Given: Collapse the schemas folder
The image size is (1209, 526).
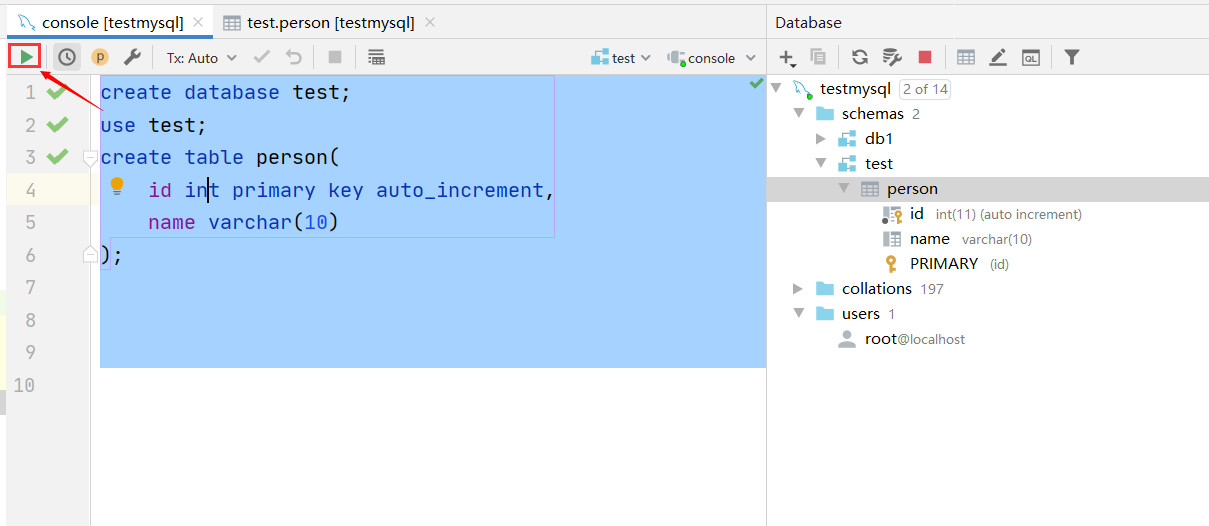Looking at the screenshot, I should (798, 114).
